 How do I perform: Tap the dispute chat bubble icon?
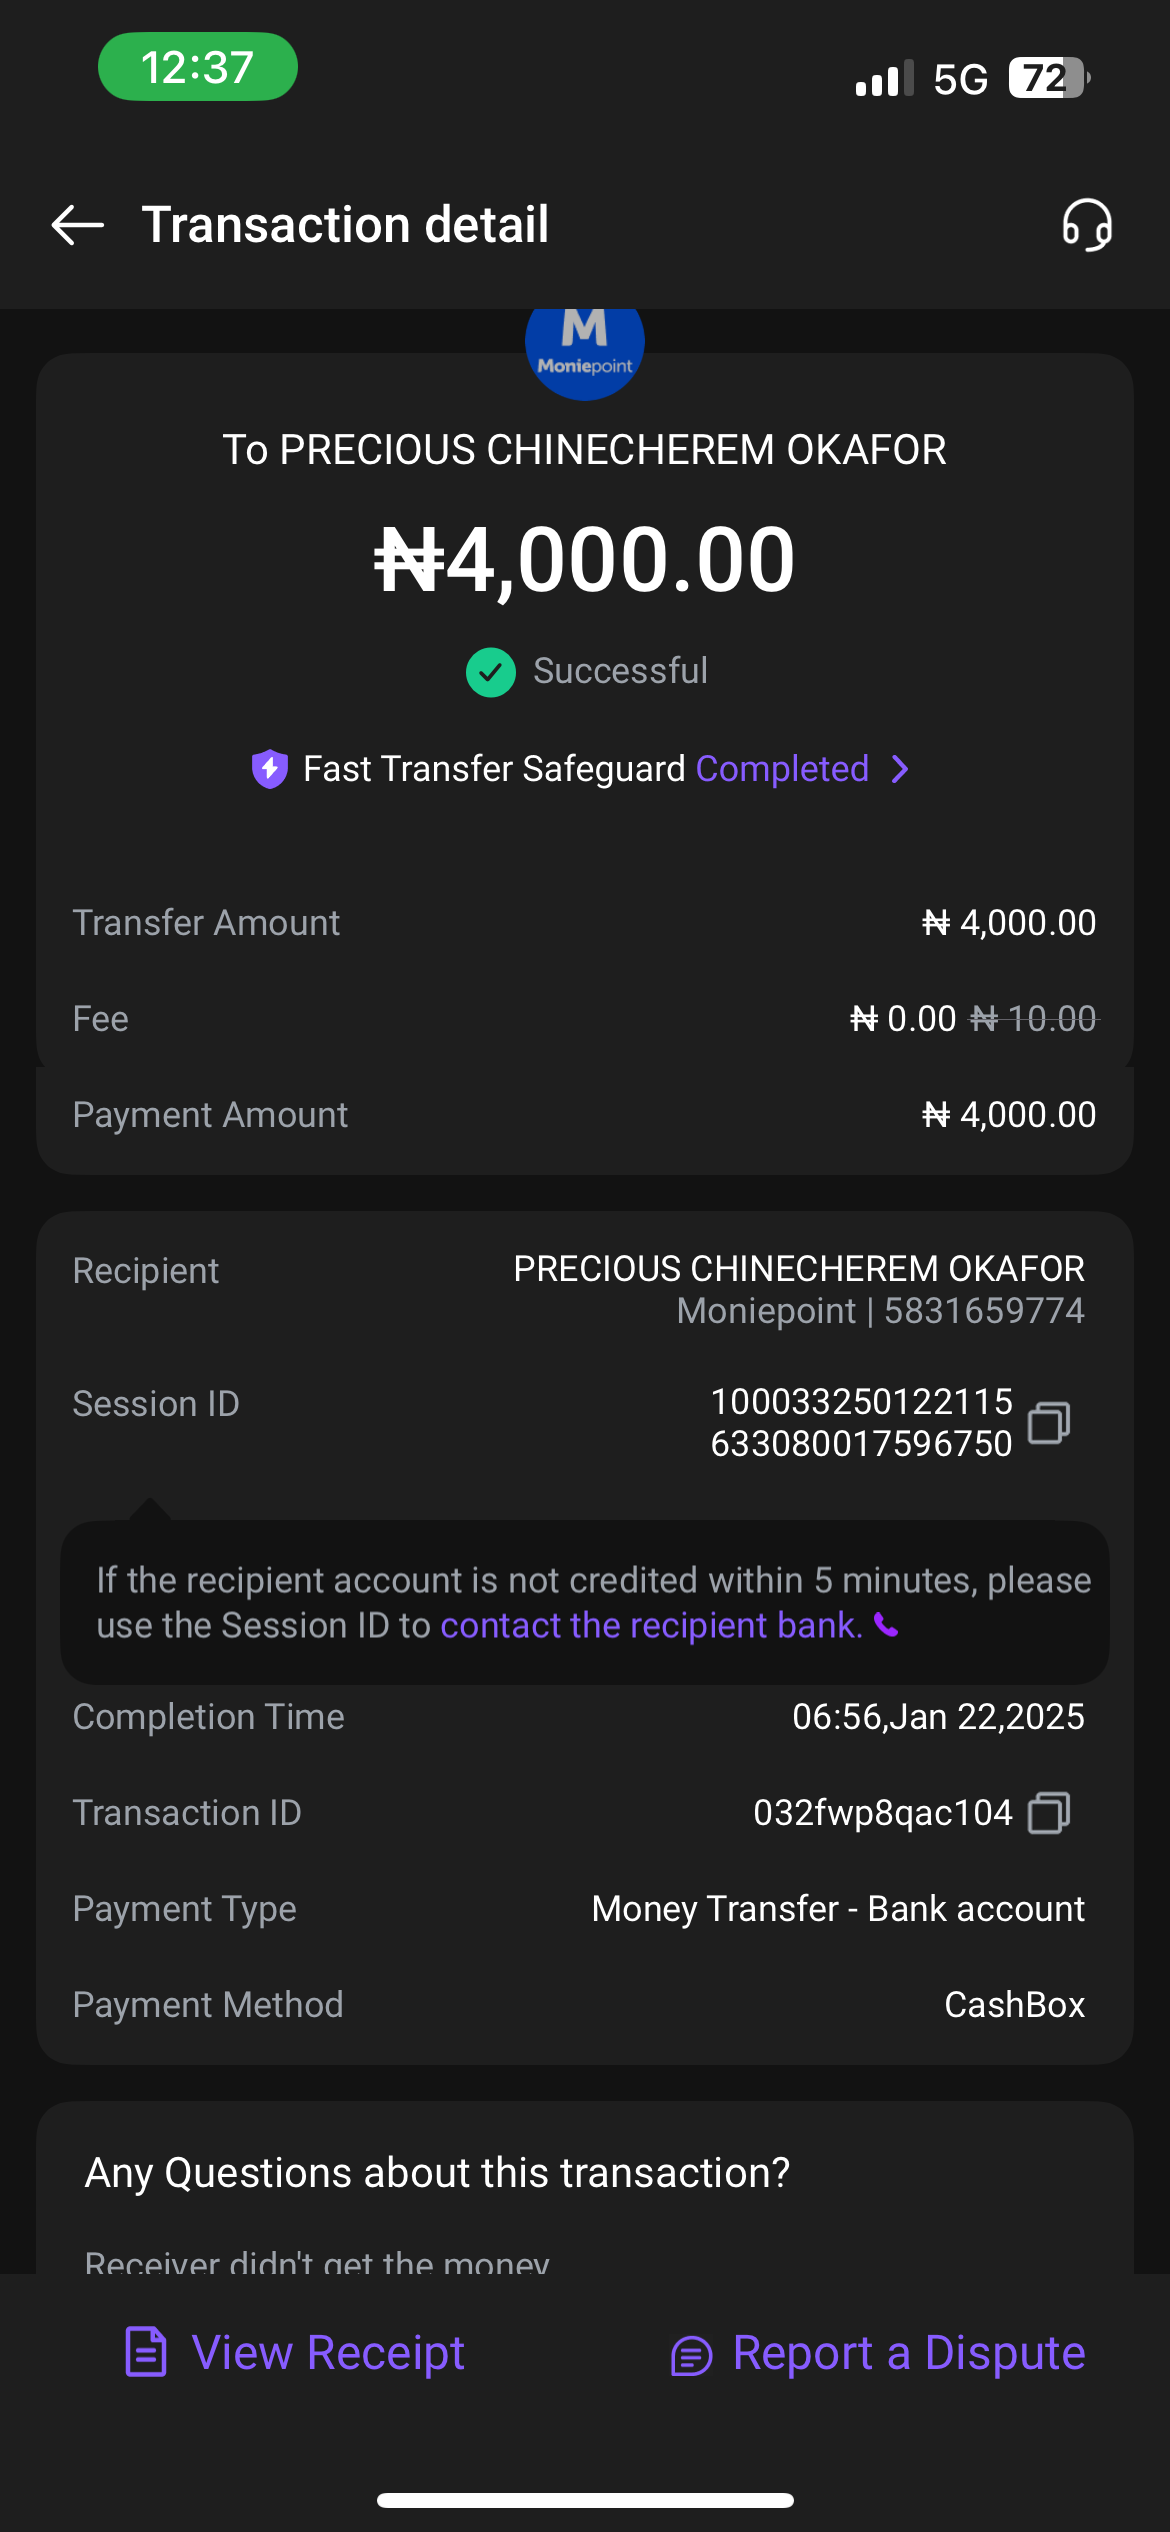[x=691, y=2356]
